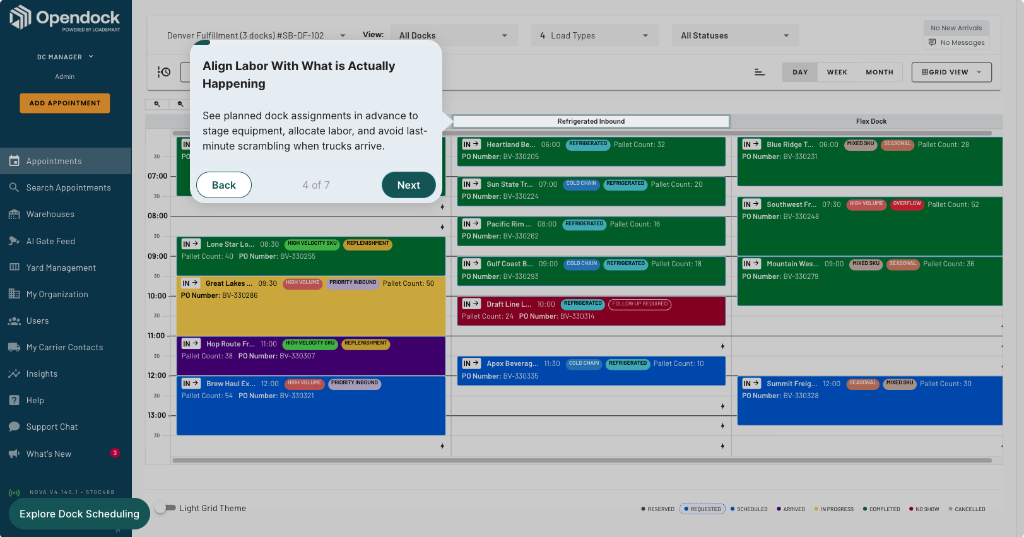The image size is (1024, 537).
Task: Toggle the Light Grid Theme switch
Action: [166, 508]
